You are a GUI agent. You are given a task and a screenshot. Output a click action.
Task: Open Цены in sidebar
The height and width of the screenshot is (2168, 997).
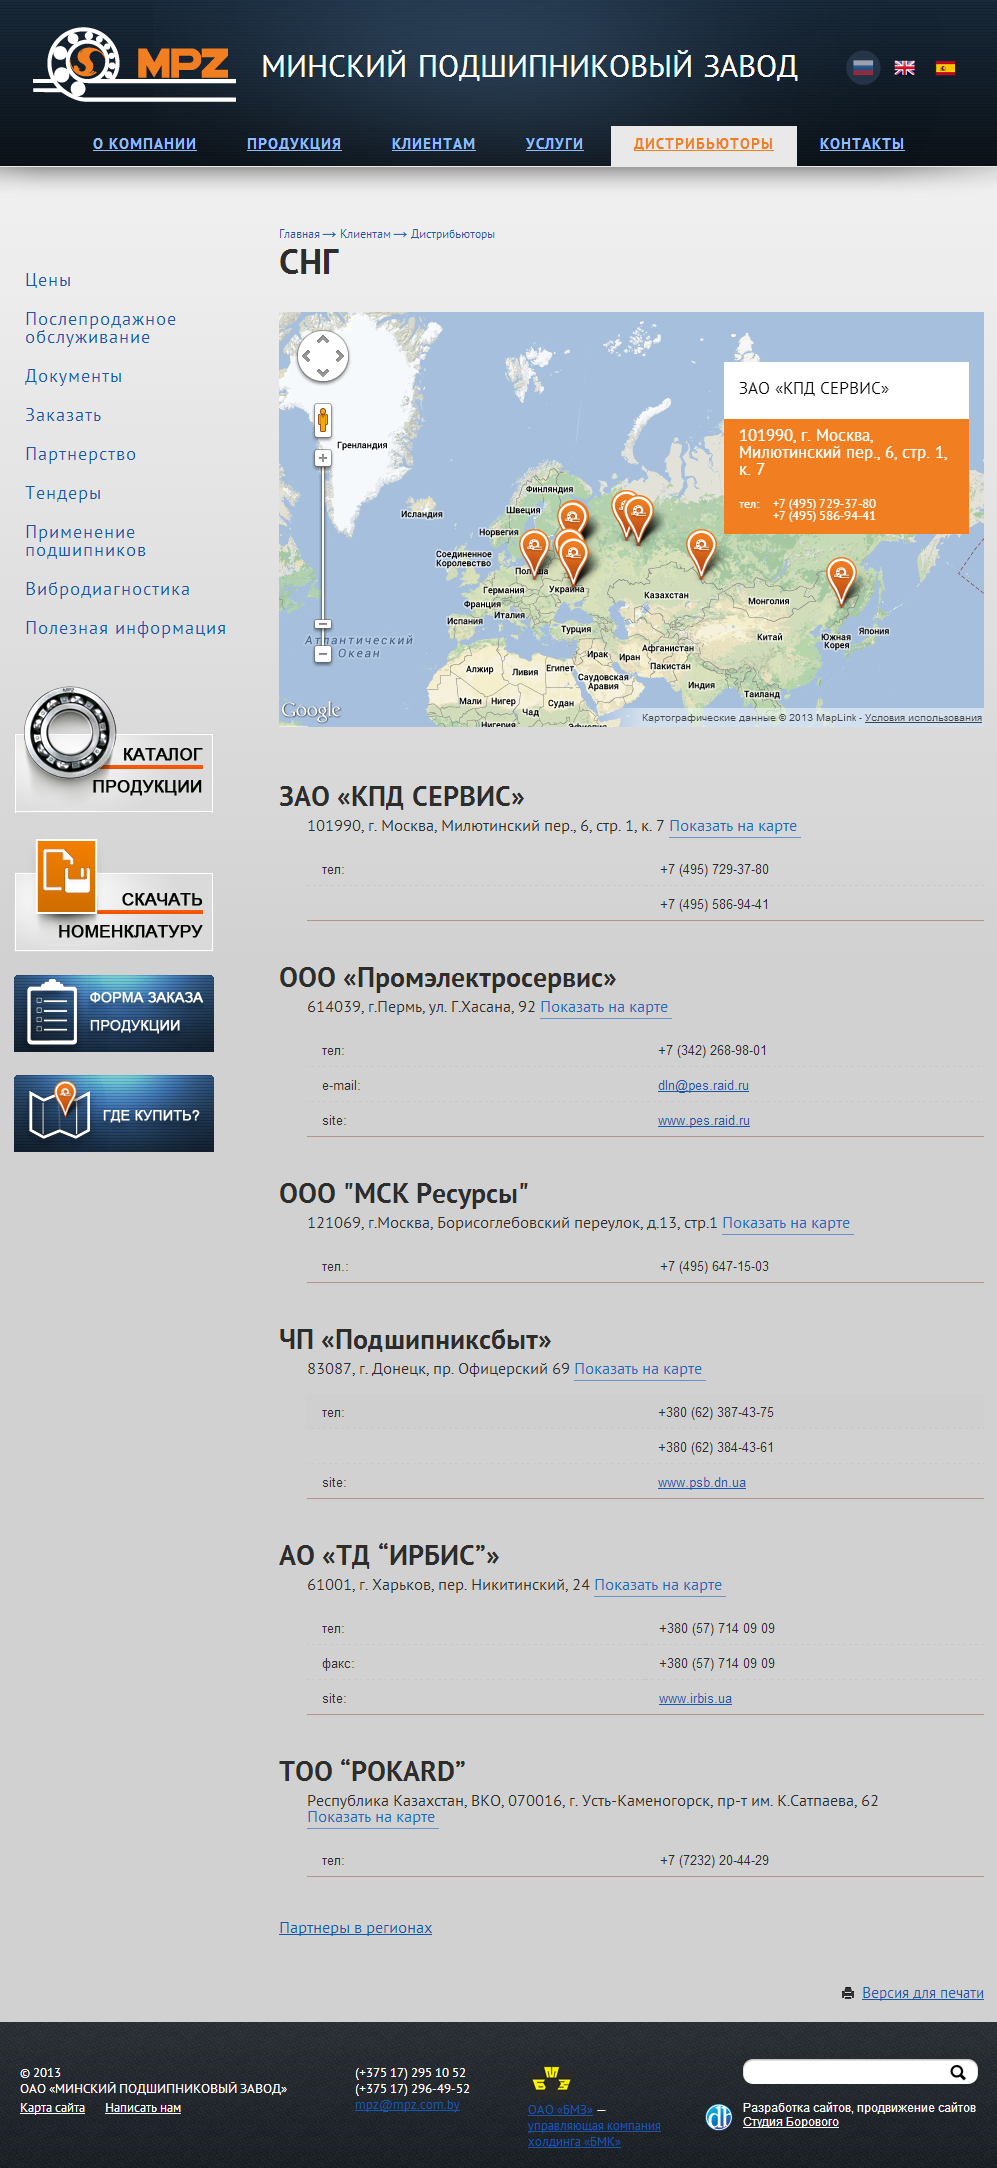(48, 280)
